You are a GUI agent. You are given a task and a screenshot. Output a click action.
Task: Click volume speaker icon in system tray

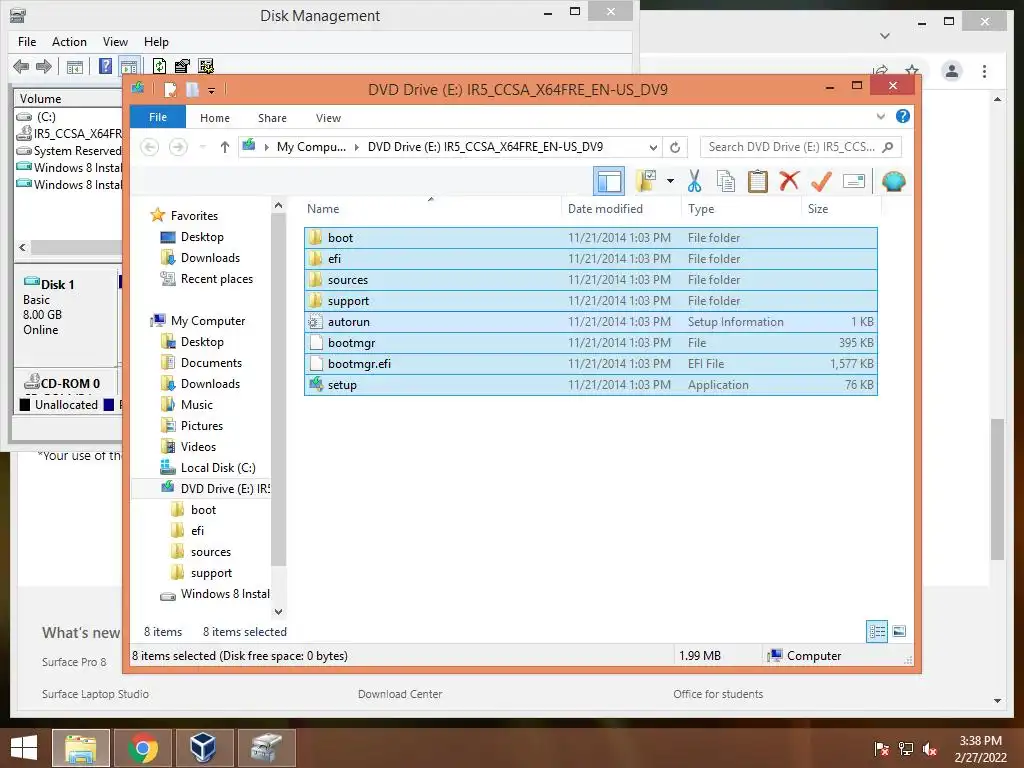pyautogui.click(x=930, y=748)
